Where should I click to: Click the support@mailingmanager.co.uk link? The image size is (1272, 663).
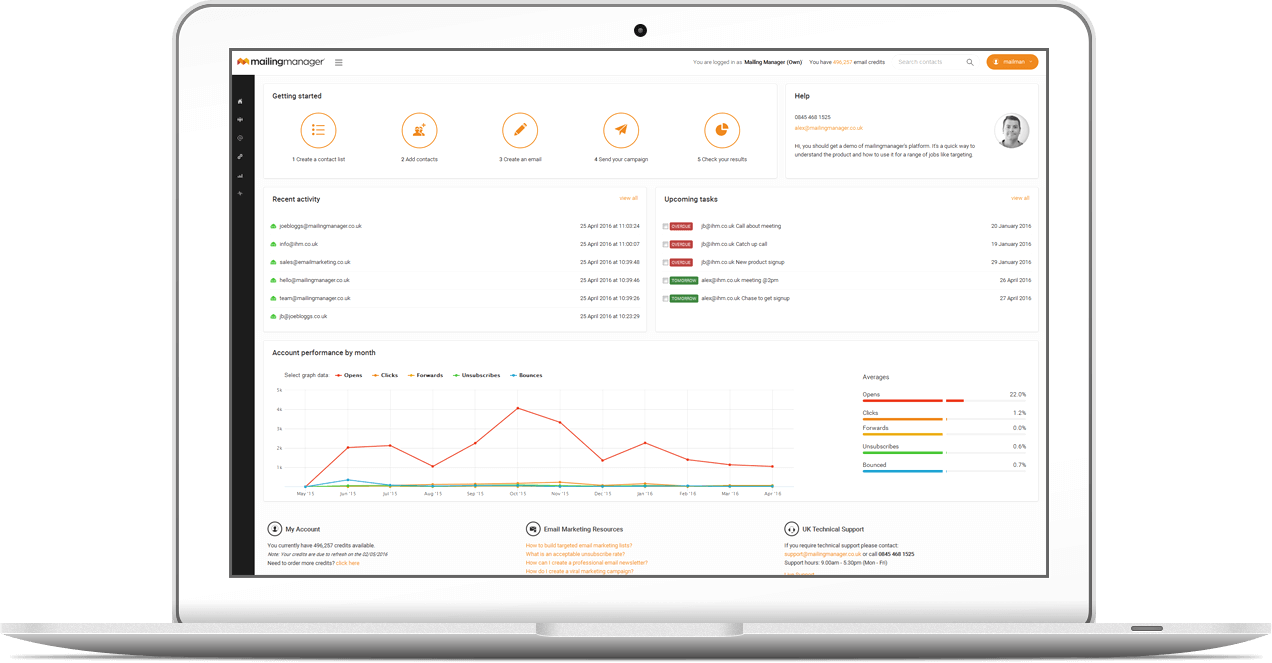click(x=823, y=554)
